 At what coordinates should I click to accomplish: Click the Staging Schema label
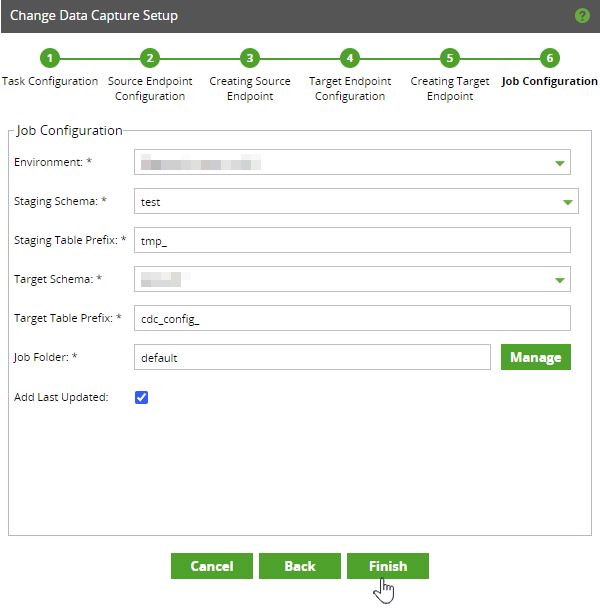click(x=60, y=201)
